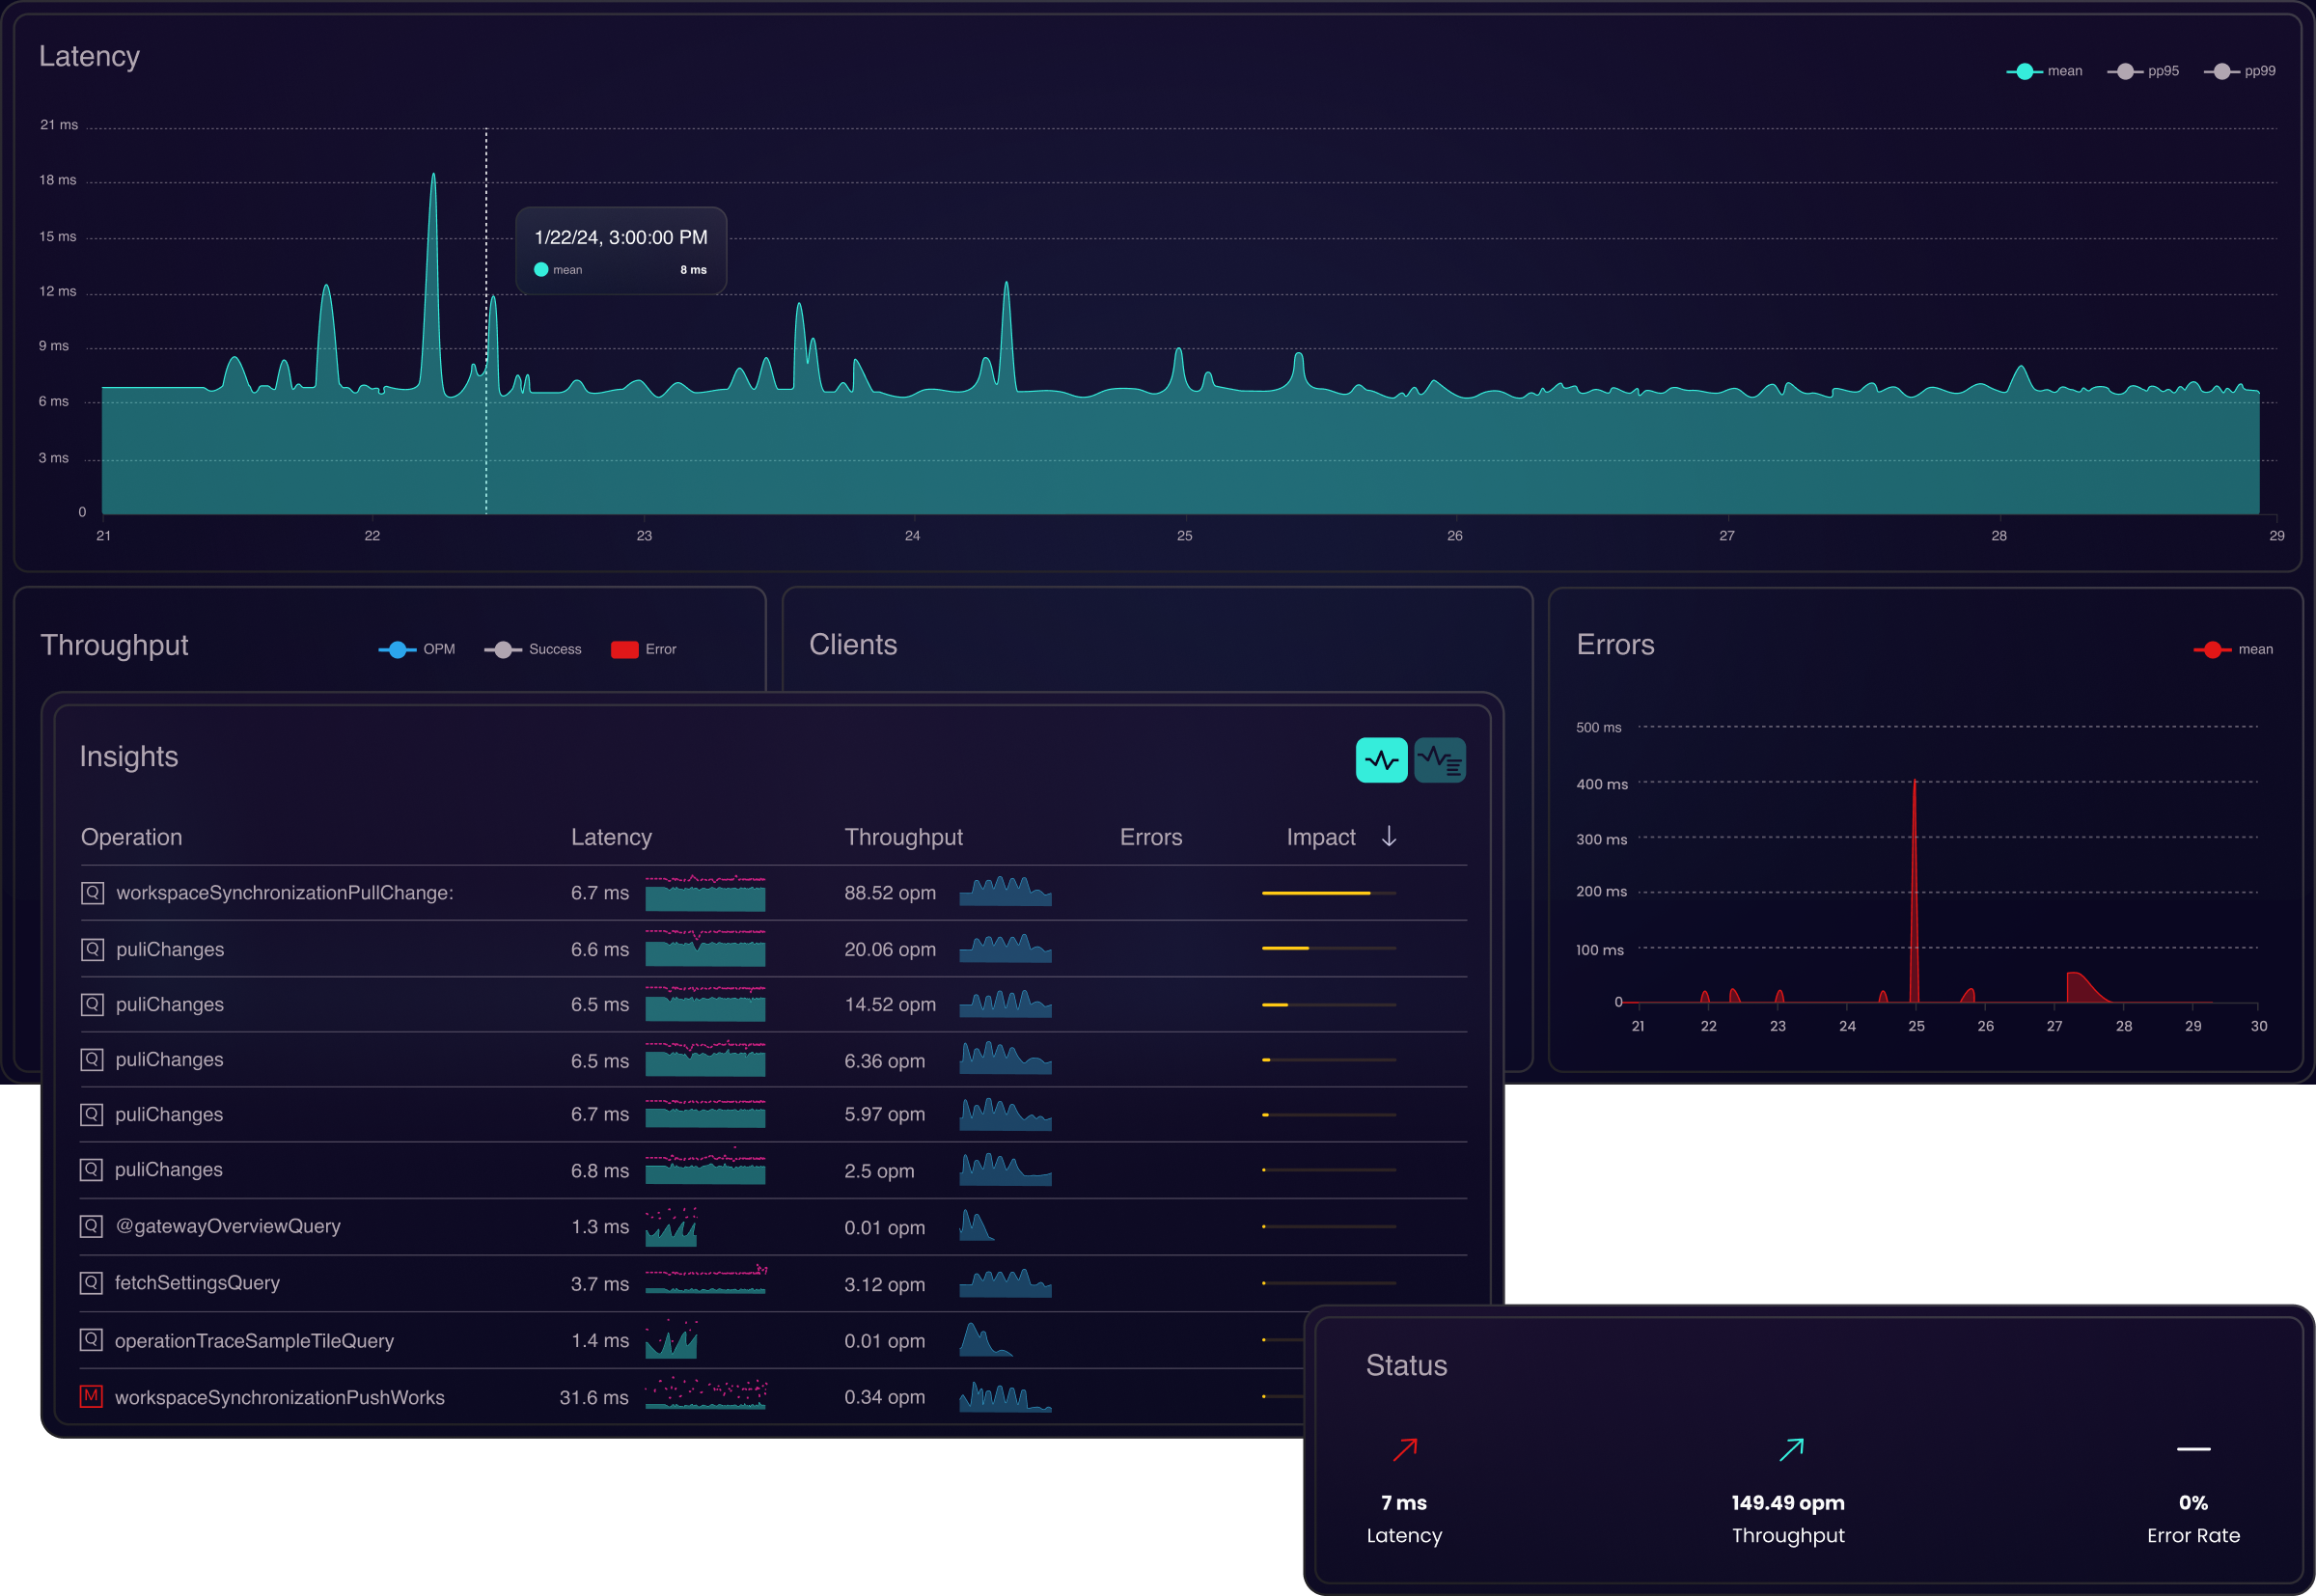
Task: Click the red mutation icon beside workspaceSynchronizationPushWorks
Action: pyautogui.click(x=91, y=1396)
